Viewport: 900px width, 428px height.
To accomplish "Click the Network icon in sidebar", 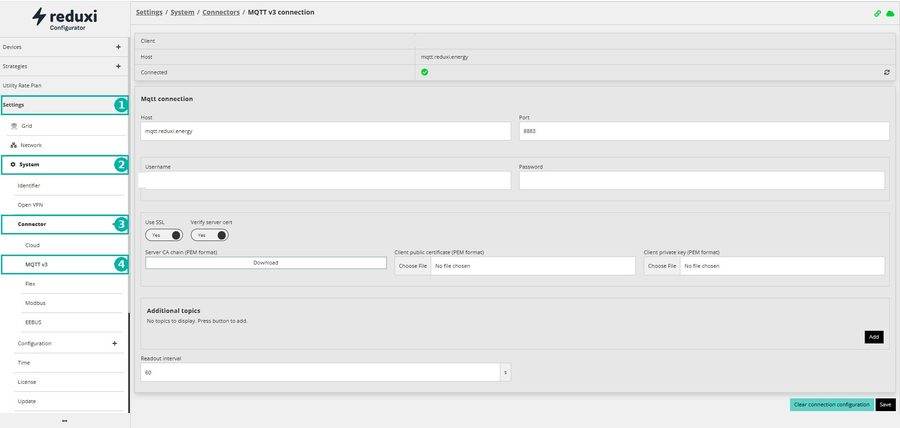I will [x=14, y=145].
